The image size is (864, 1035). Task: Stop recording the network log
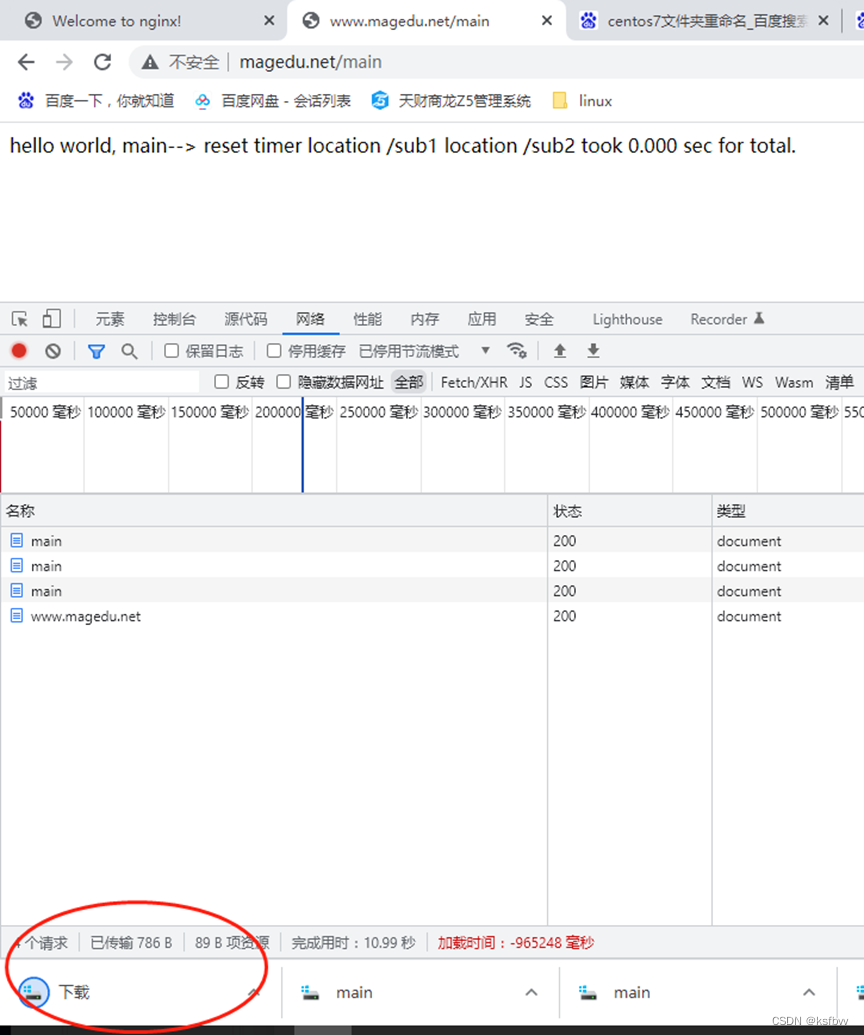[x=19, y=351]
